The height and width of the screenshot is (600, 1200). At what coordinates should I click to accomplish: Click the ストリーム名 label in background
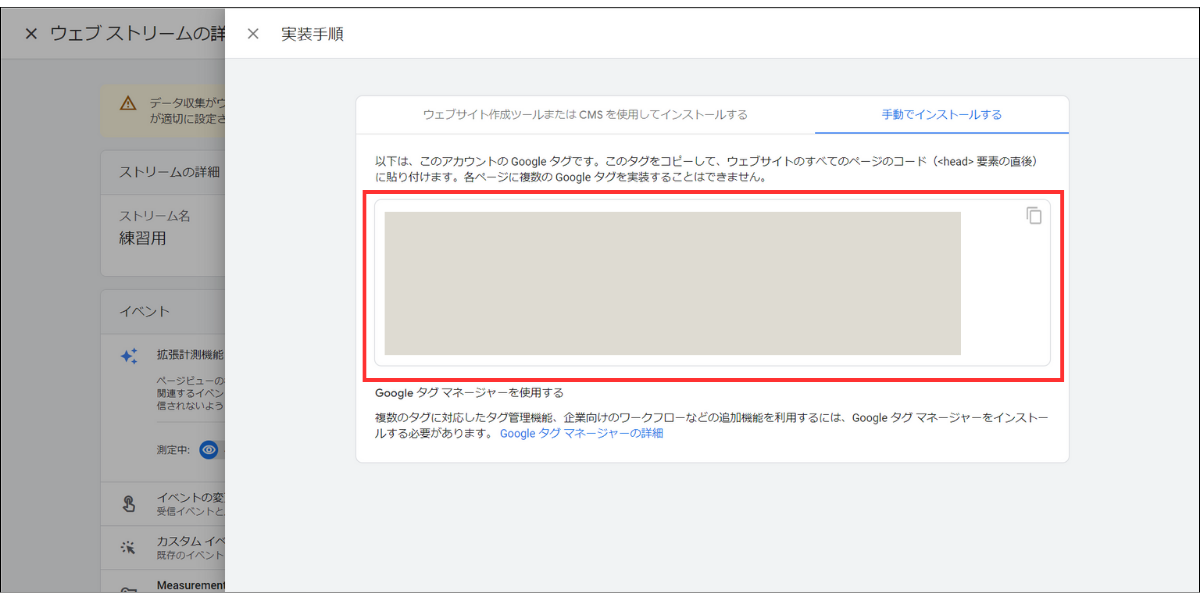pos(155,216)
